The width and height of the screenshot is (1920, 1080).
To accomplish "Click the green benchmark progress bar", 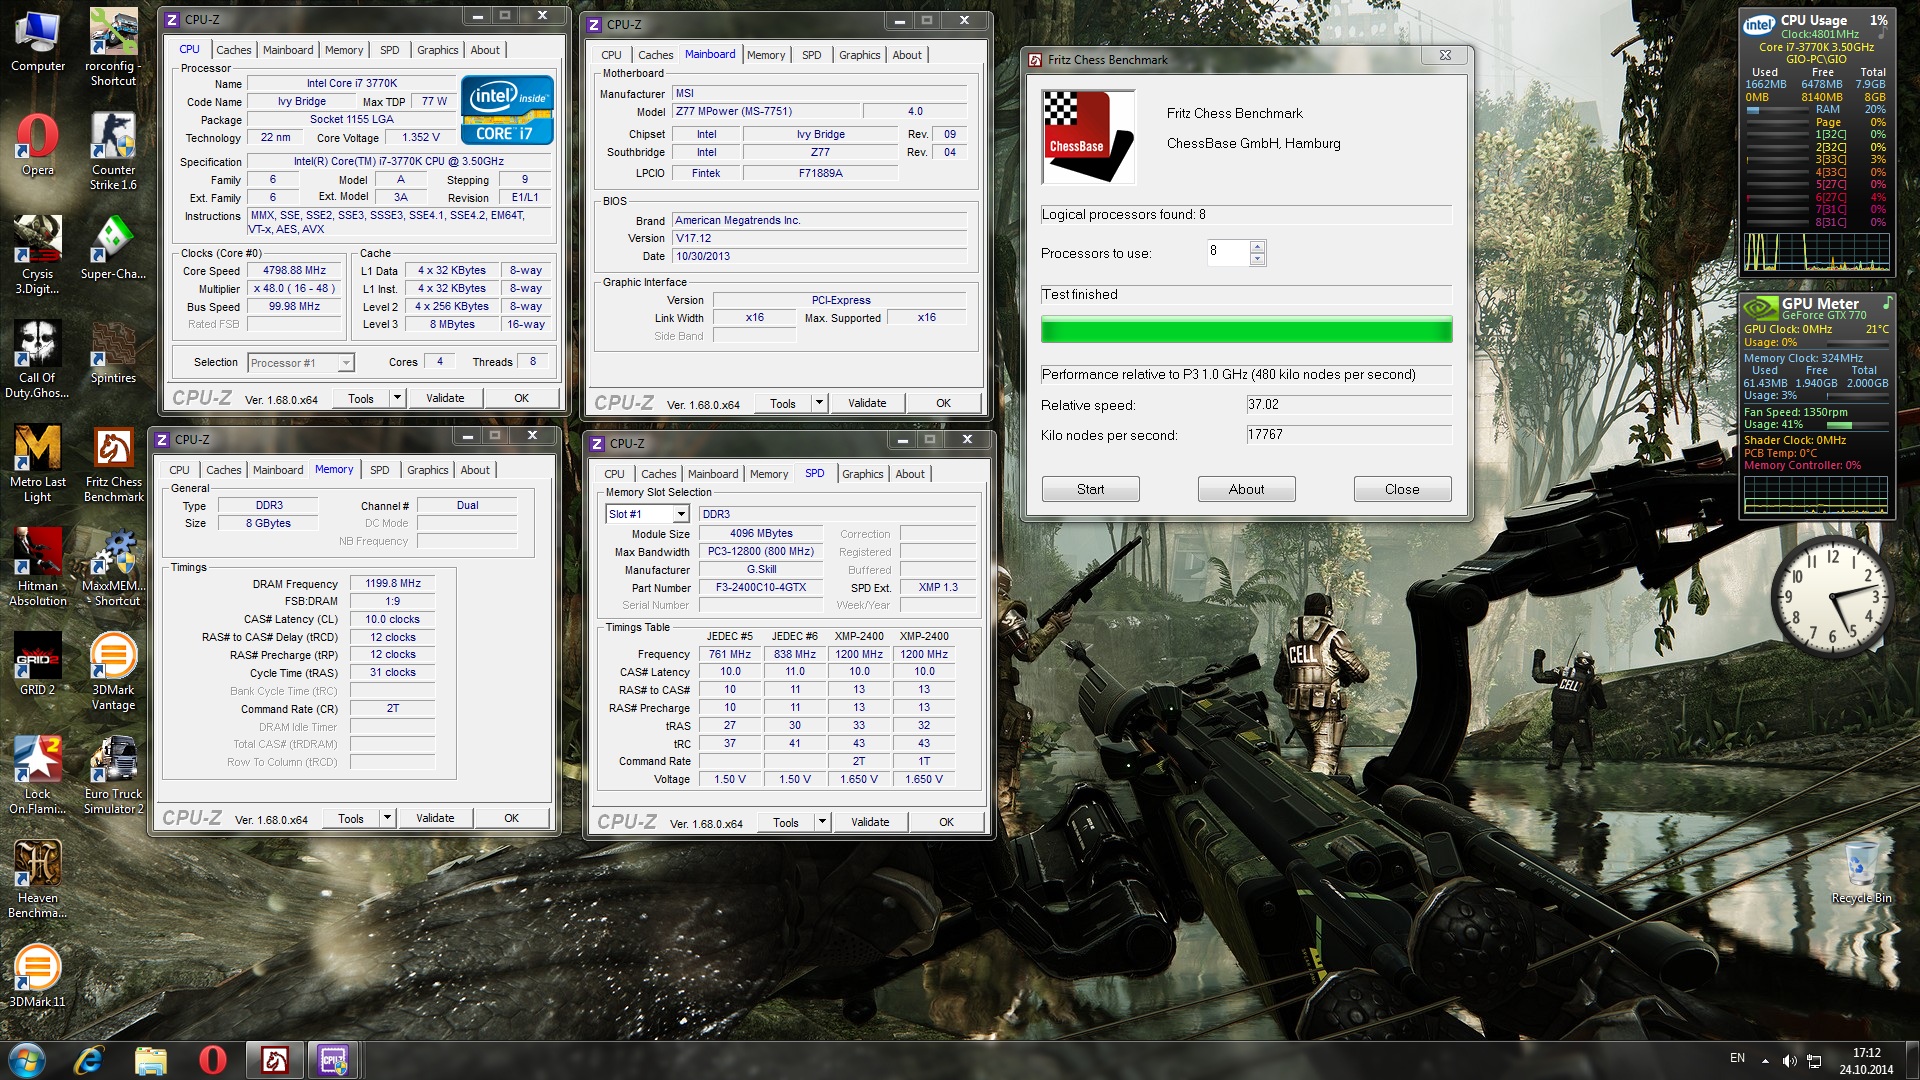I will [1246, 330].
